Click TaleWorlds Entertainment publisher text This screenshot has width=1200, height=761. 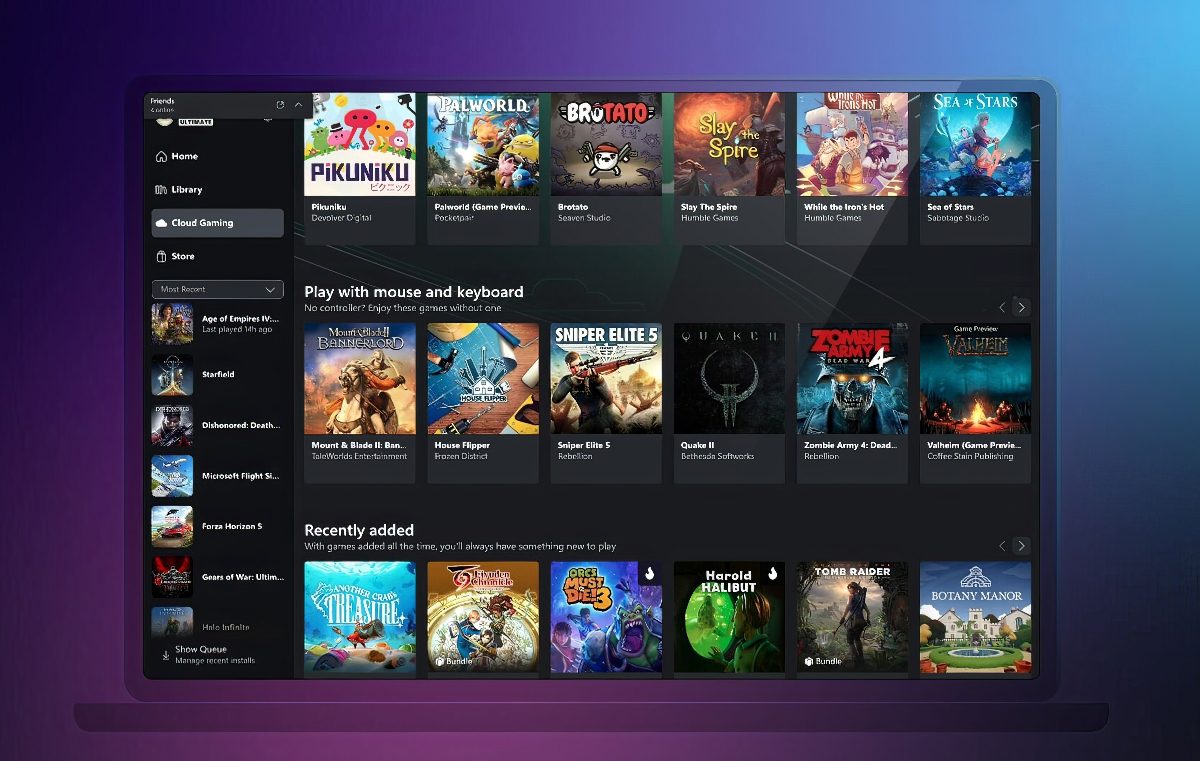coord(360,456)
